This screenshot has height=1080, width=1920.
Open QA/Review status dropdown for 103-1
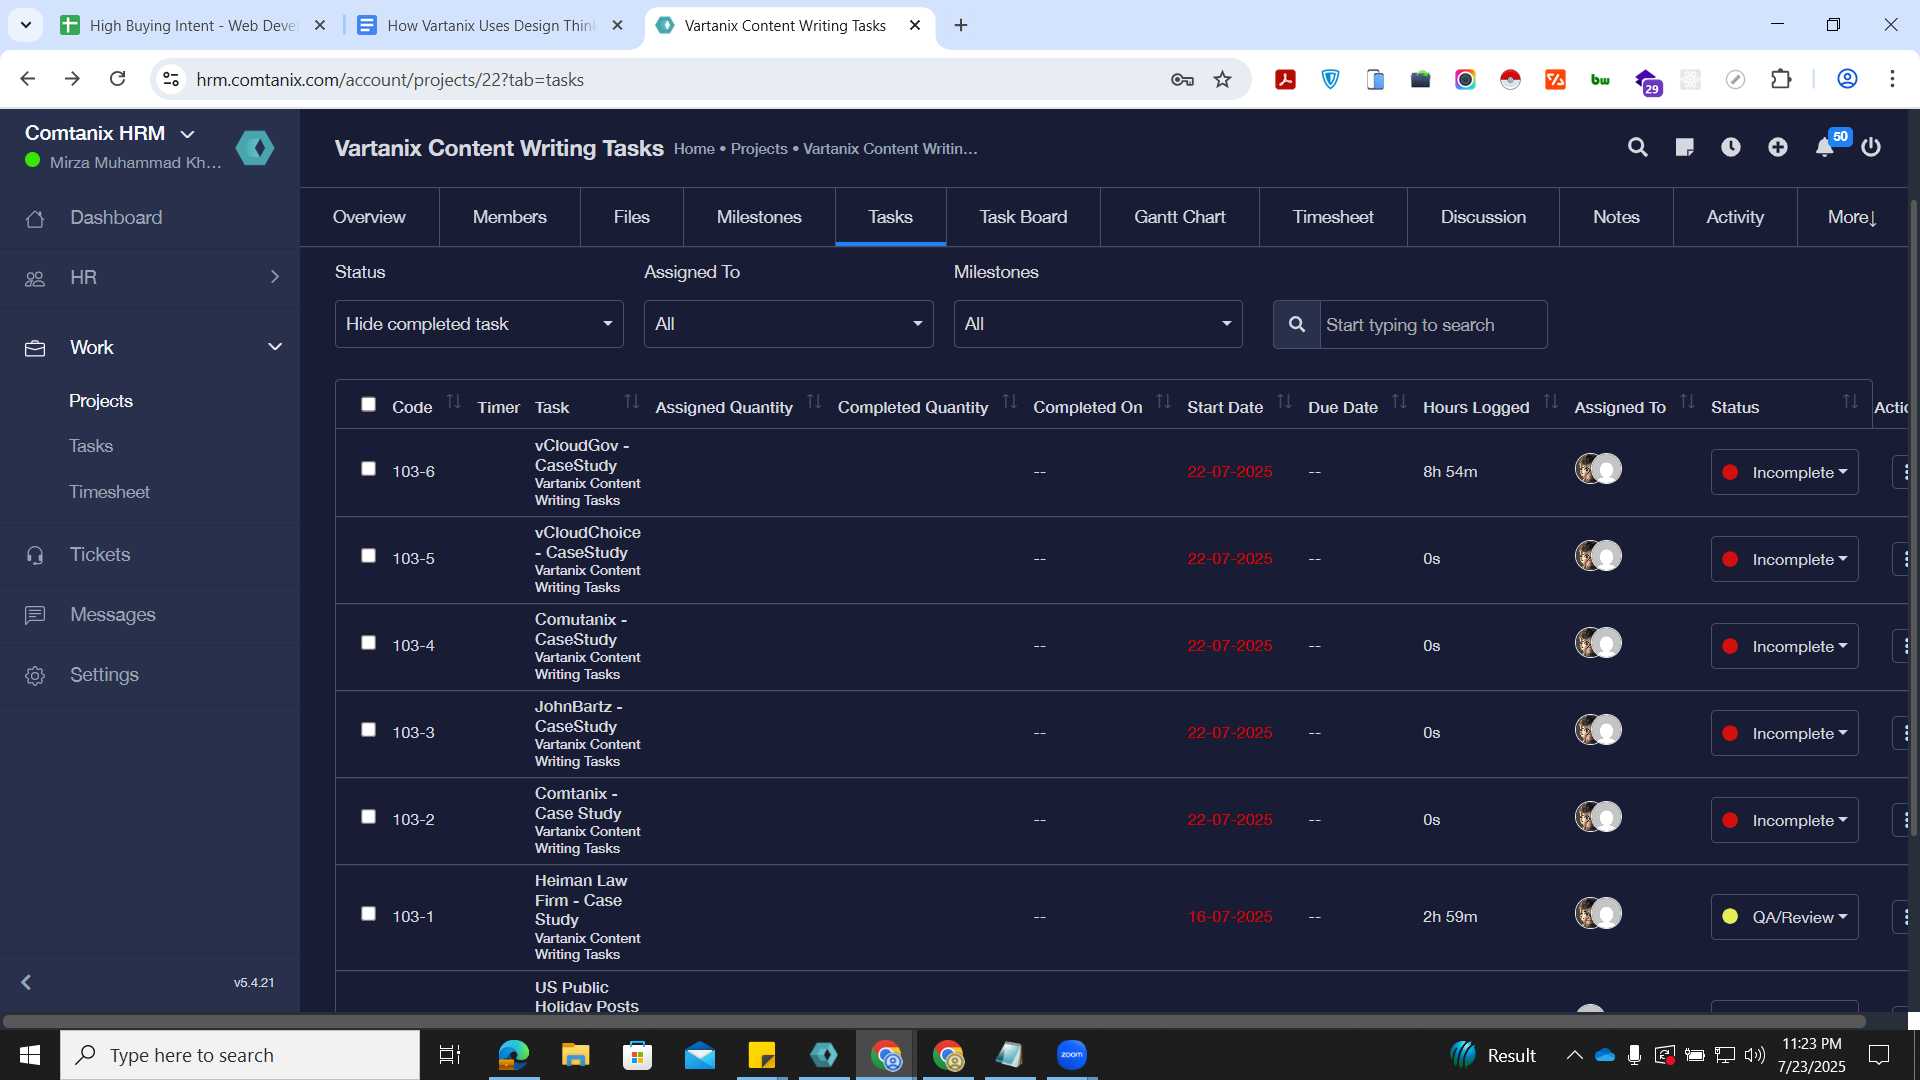(x=1784, y=917)
